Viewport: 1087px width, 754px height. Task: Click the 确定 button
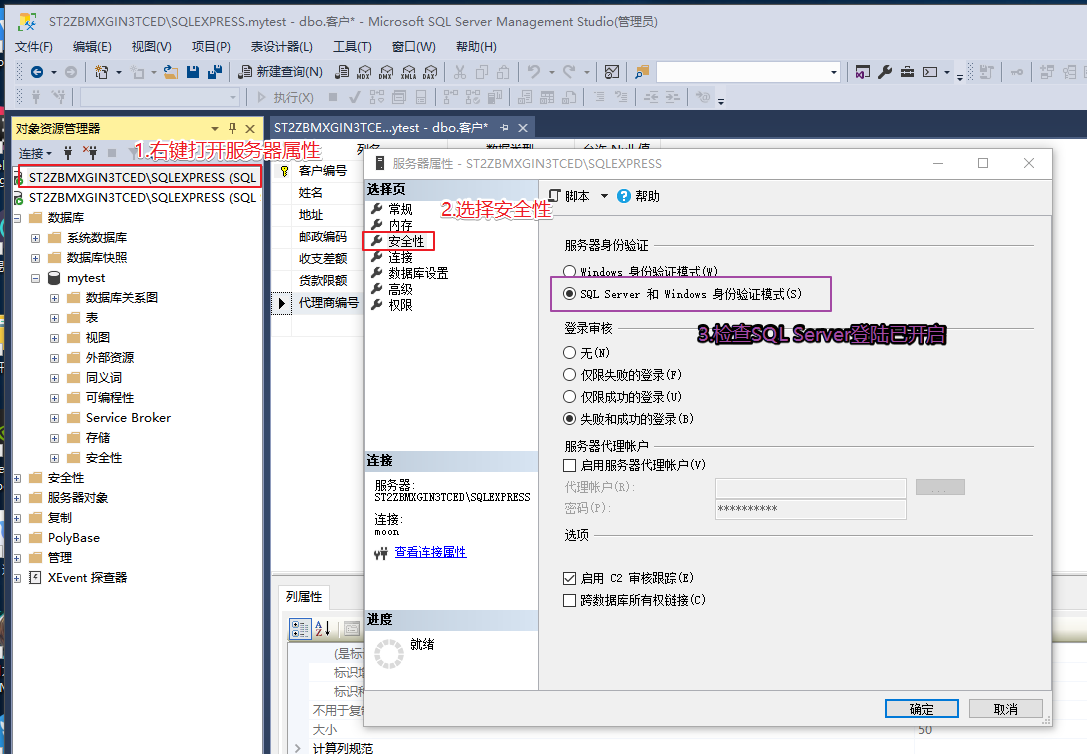pos(921,708)
